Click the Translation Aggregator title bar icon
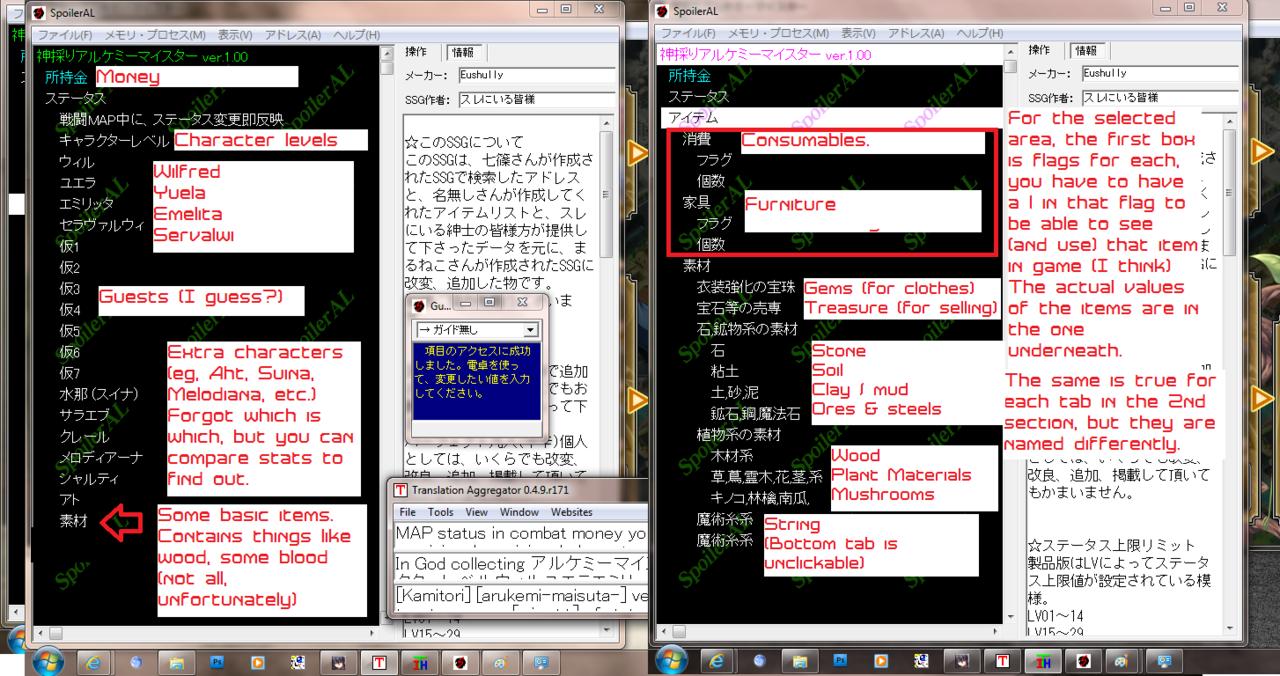This screenshot has width=1280, height=676. pyautogui.click(x=401, y=490)
